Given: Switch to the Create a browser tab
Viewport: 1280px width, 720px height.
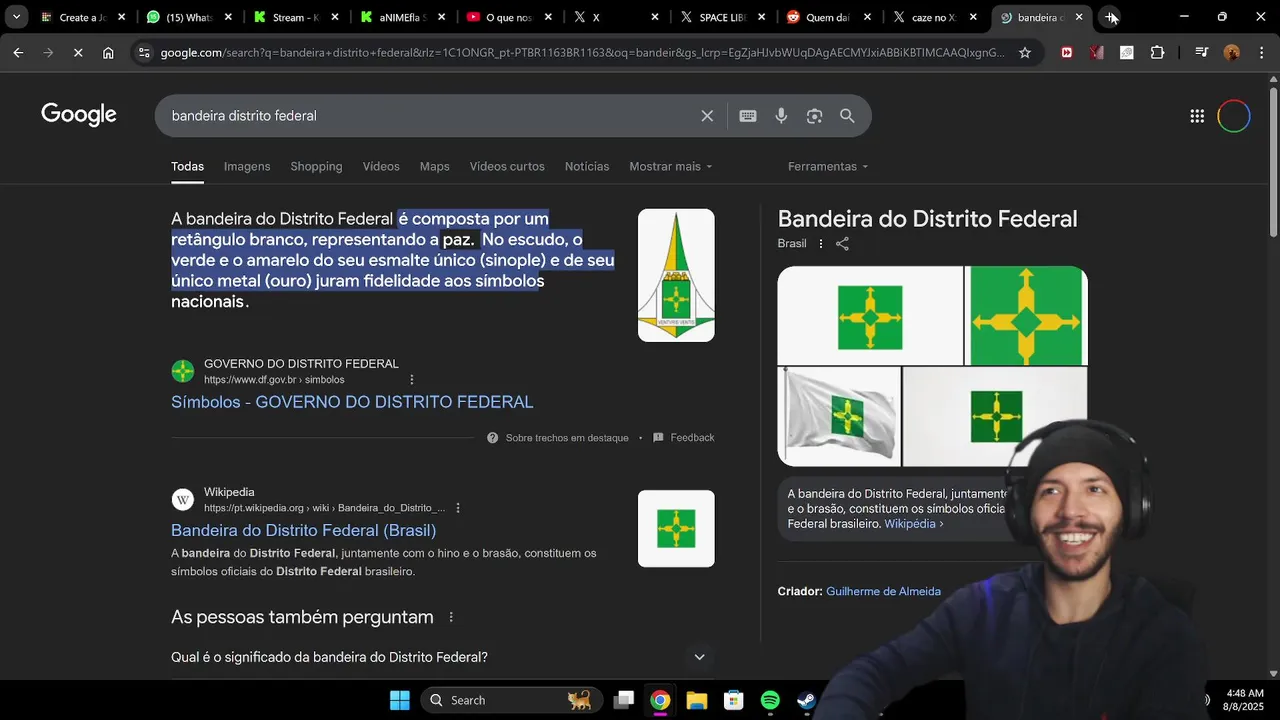Looking at the screenshot, I should click(82, 17).
